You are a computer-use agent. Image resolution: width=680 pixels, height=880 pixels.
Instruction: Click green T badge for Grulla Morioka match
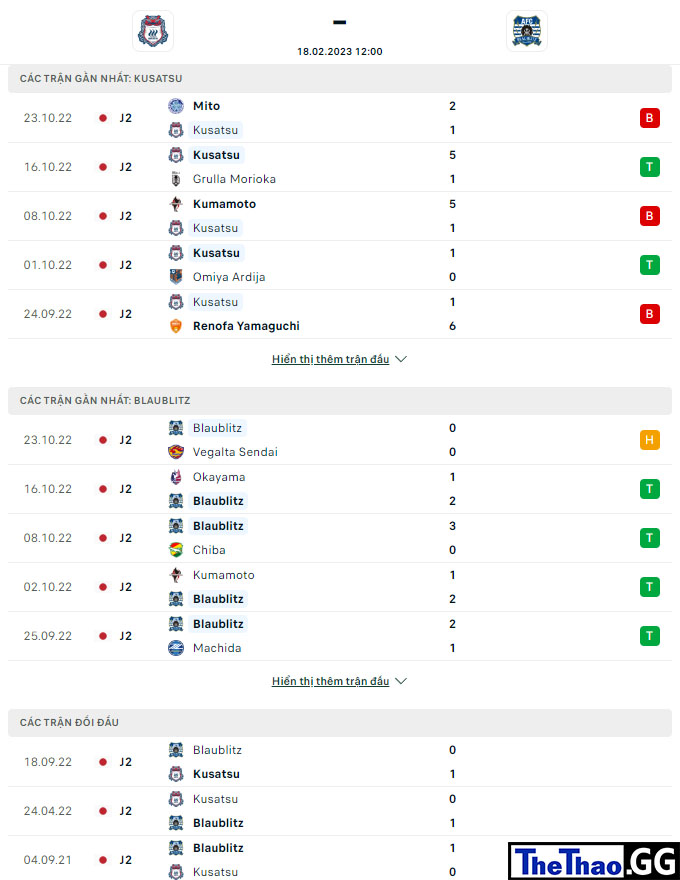click(x=650, y=167)
